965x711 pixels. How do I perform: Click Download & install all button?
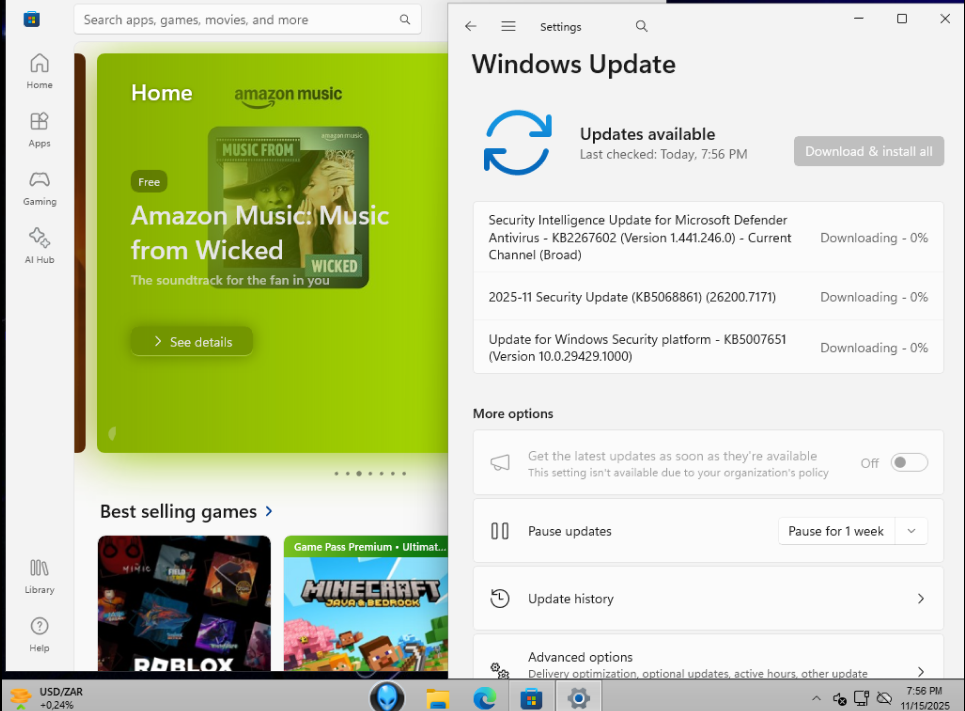(868, 151)
